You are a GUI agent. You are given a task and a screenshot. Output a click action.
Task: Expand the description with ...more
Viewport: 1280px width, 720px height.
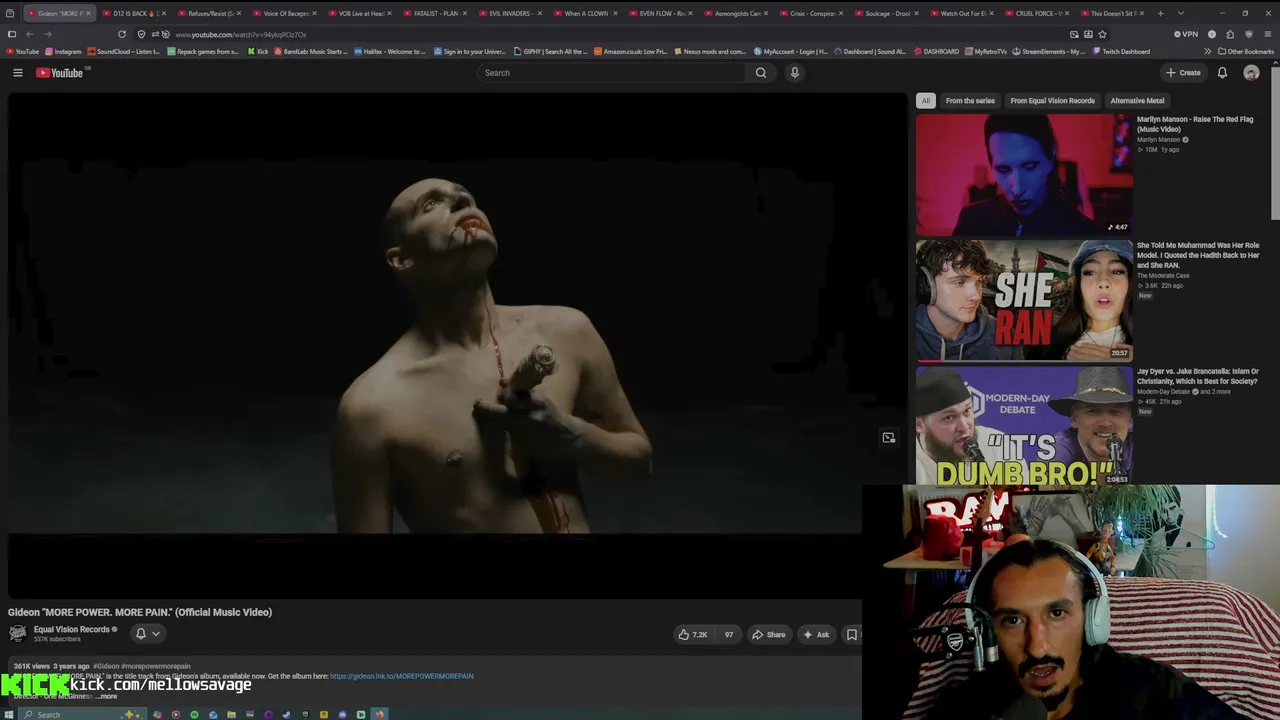pyautogui.click(x=106, y=696)
